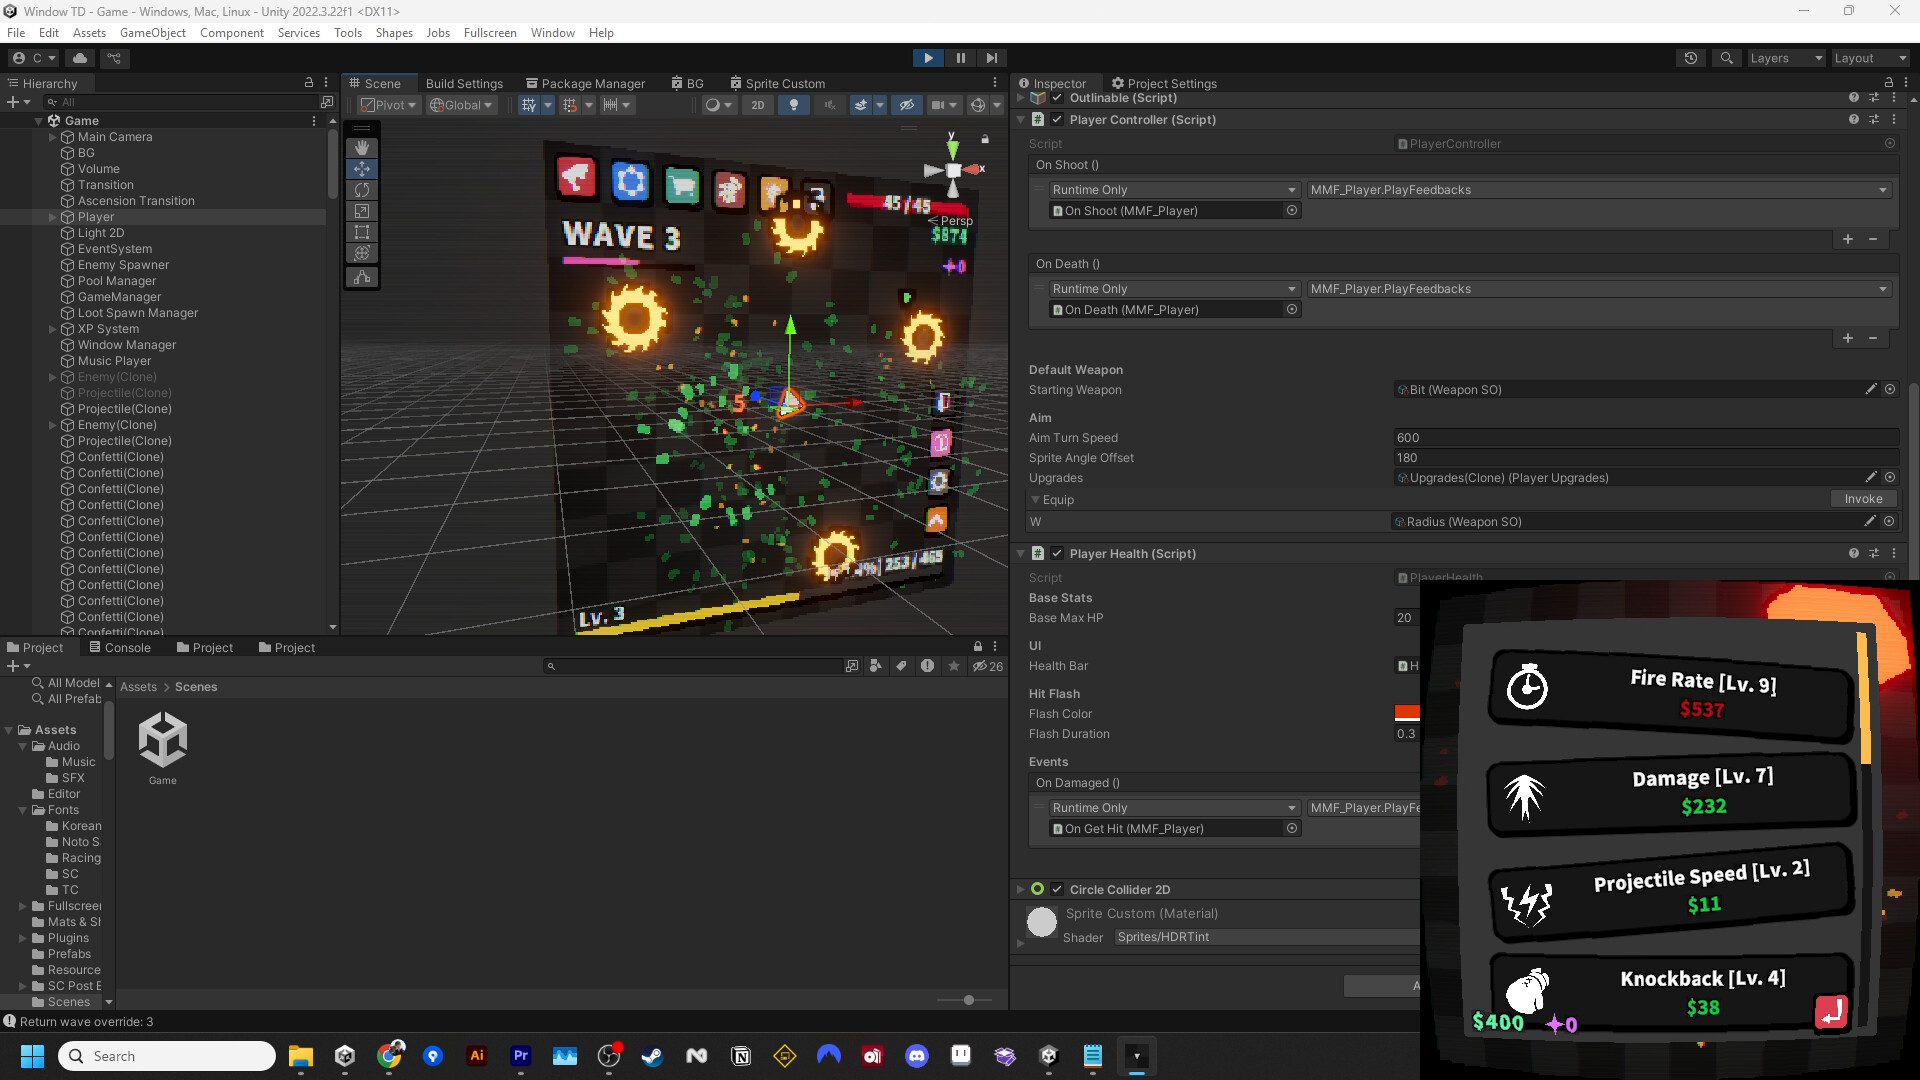Add a new On Death event with the plus button
This screenshot has height=1080, width=1920.
tap(1846, 338)
